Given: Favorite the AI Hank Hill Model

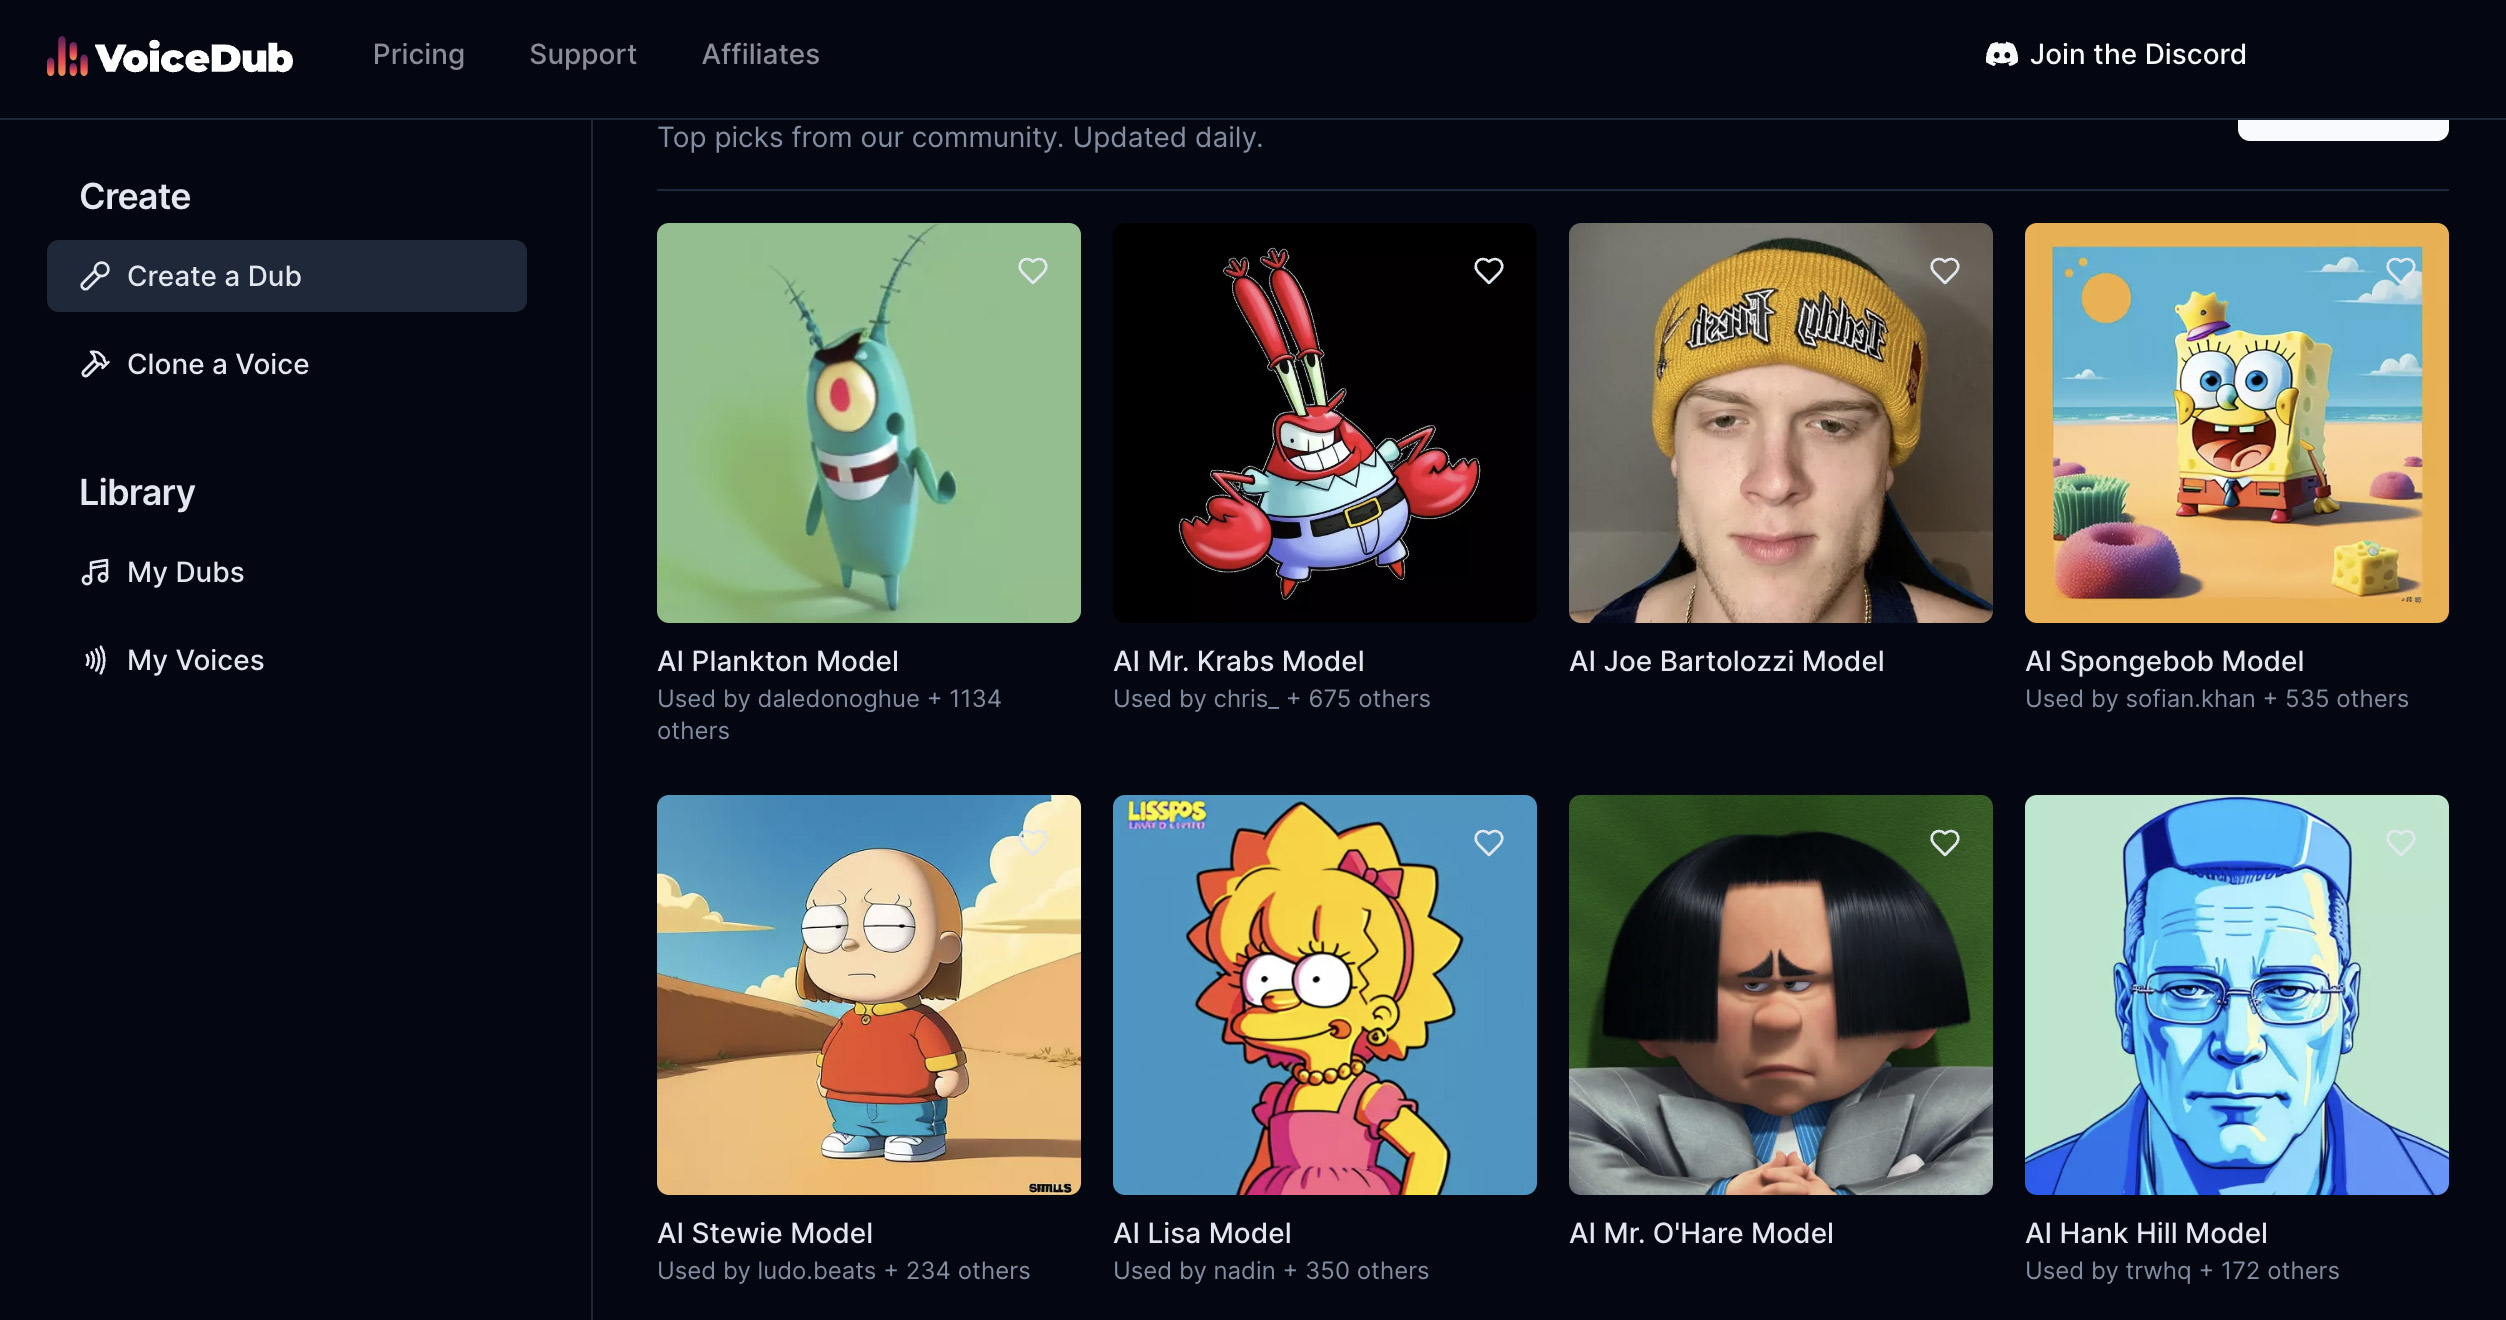Looking at the screenshot, I should (x=2401, y=843).
